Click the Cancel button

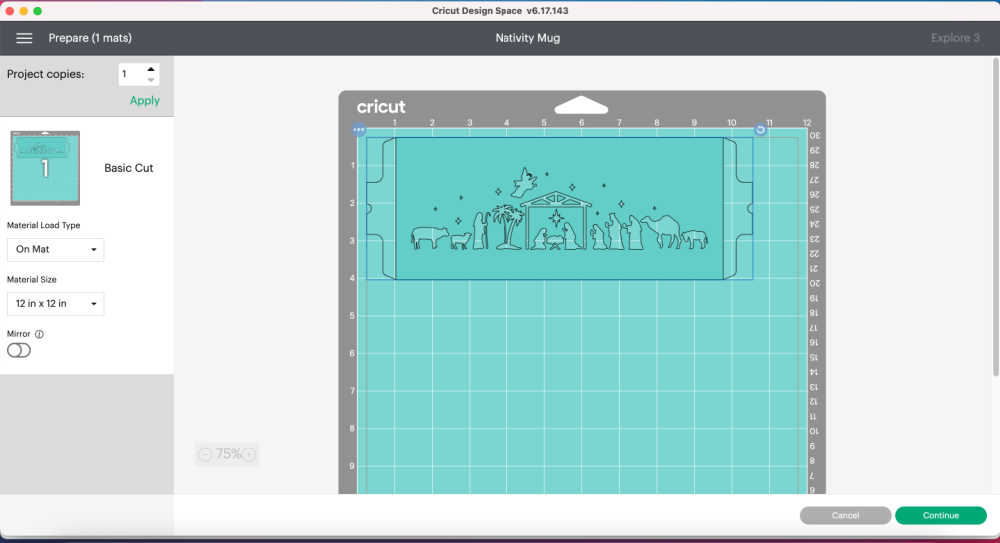tap(845, 515)
